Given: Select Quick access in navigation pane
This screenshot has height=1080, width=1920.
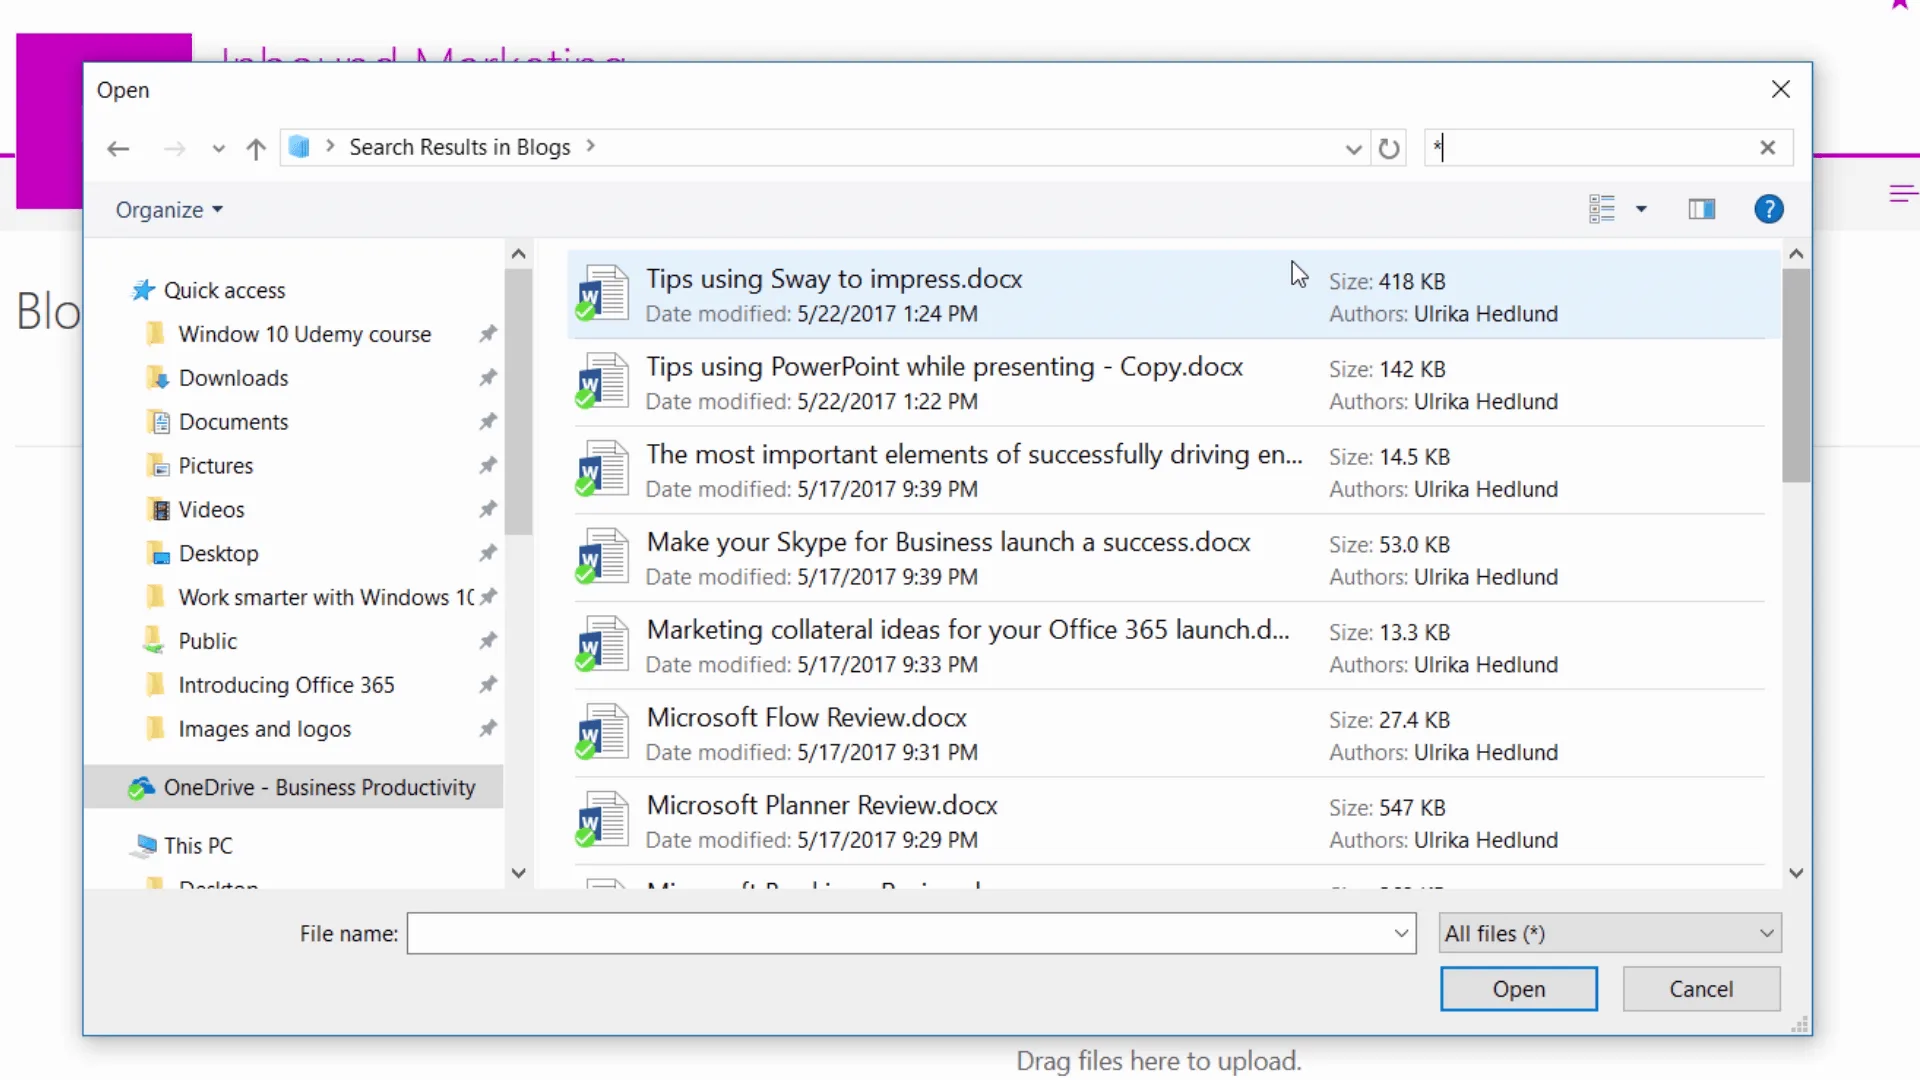Looking at the screenshot, I should (224, 290).
